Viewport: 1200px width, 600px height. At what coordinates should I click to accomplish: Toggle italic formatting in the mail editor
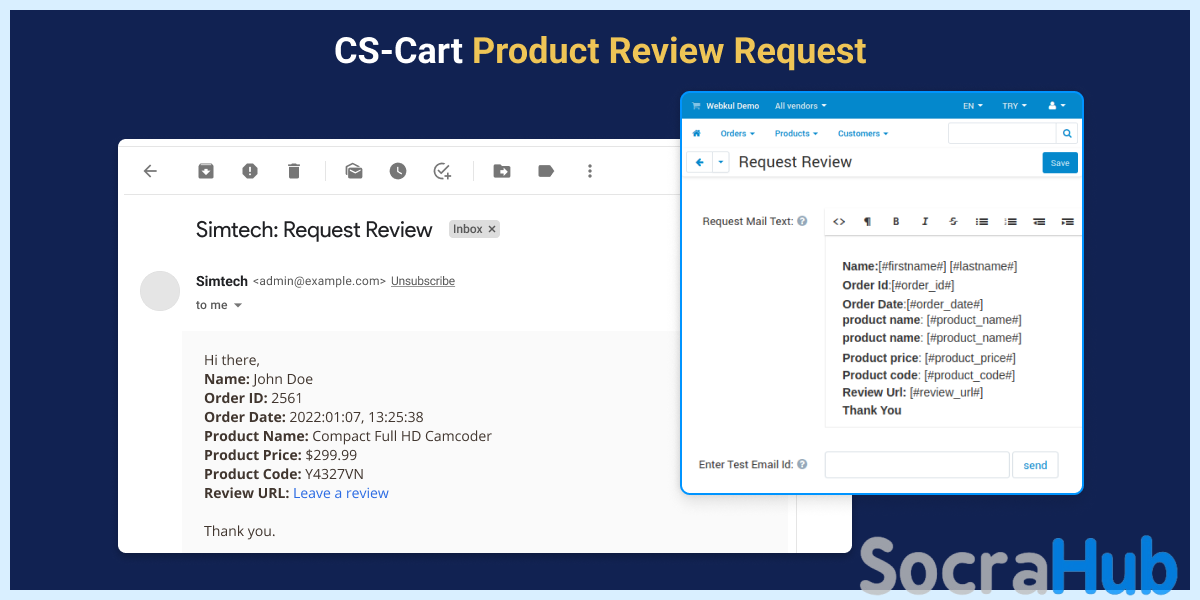pyautogui.click(x=925, y=221)
